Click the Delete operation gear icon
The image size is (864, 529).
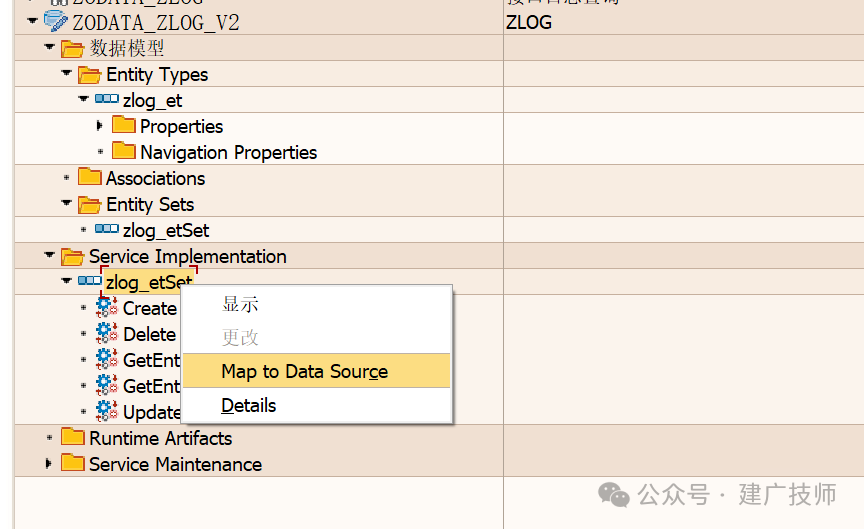107,333
